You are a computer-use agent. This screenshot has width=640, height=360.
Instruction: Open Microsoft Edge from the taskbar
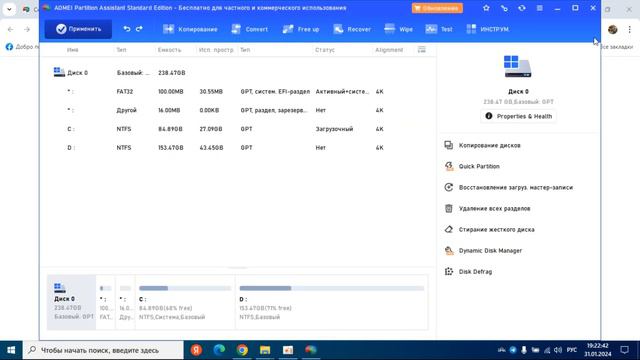(x=219, y=350)
